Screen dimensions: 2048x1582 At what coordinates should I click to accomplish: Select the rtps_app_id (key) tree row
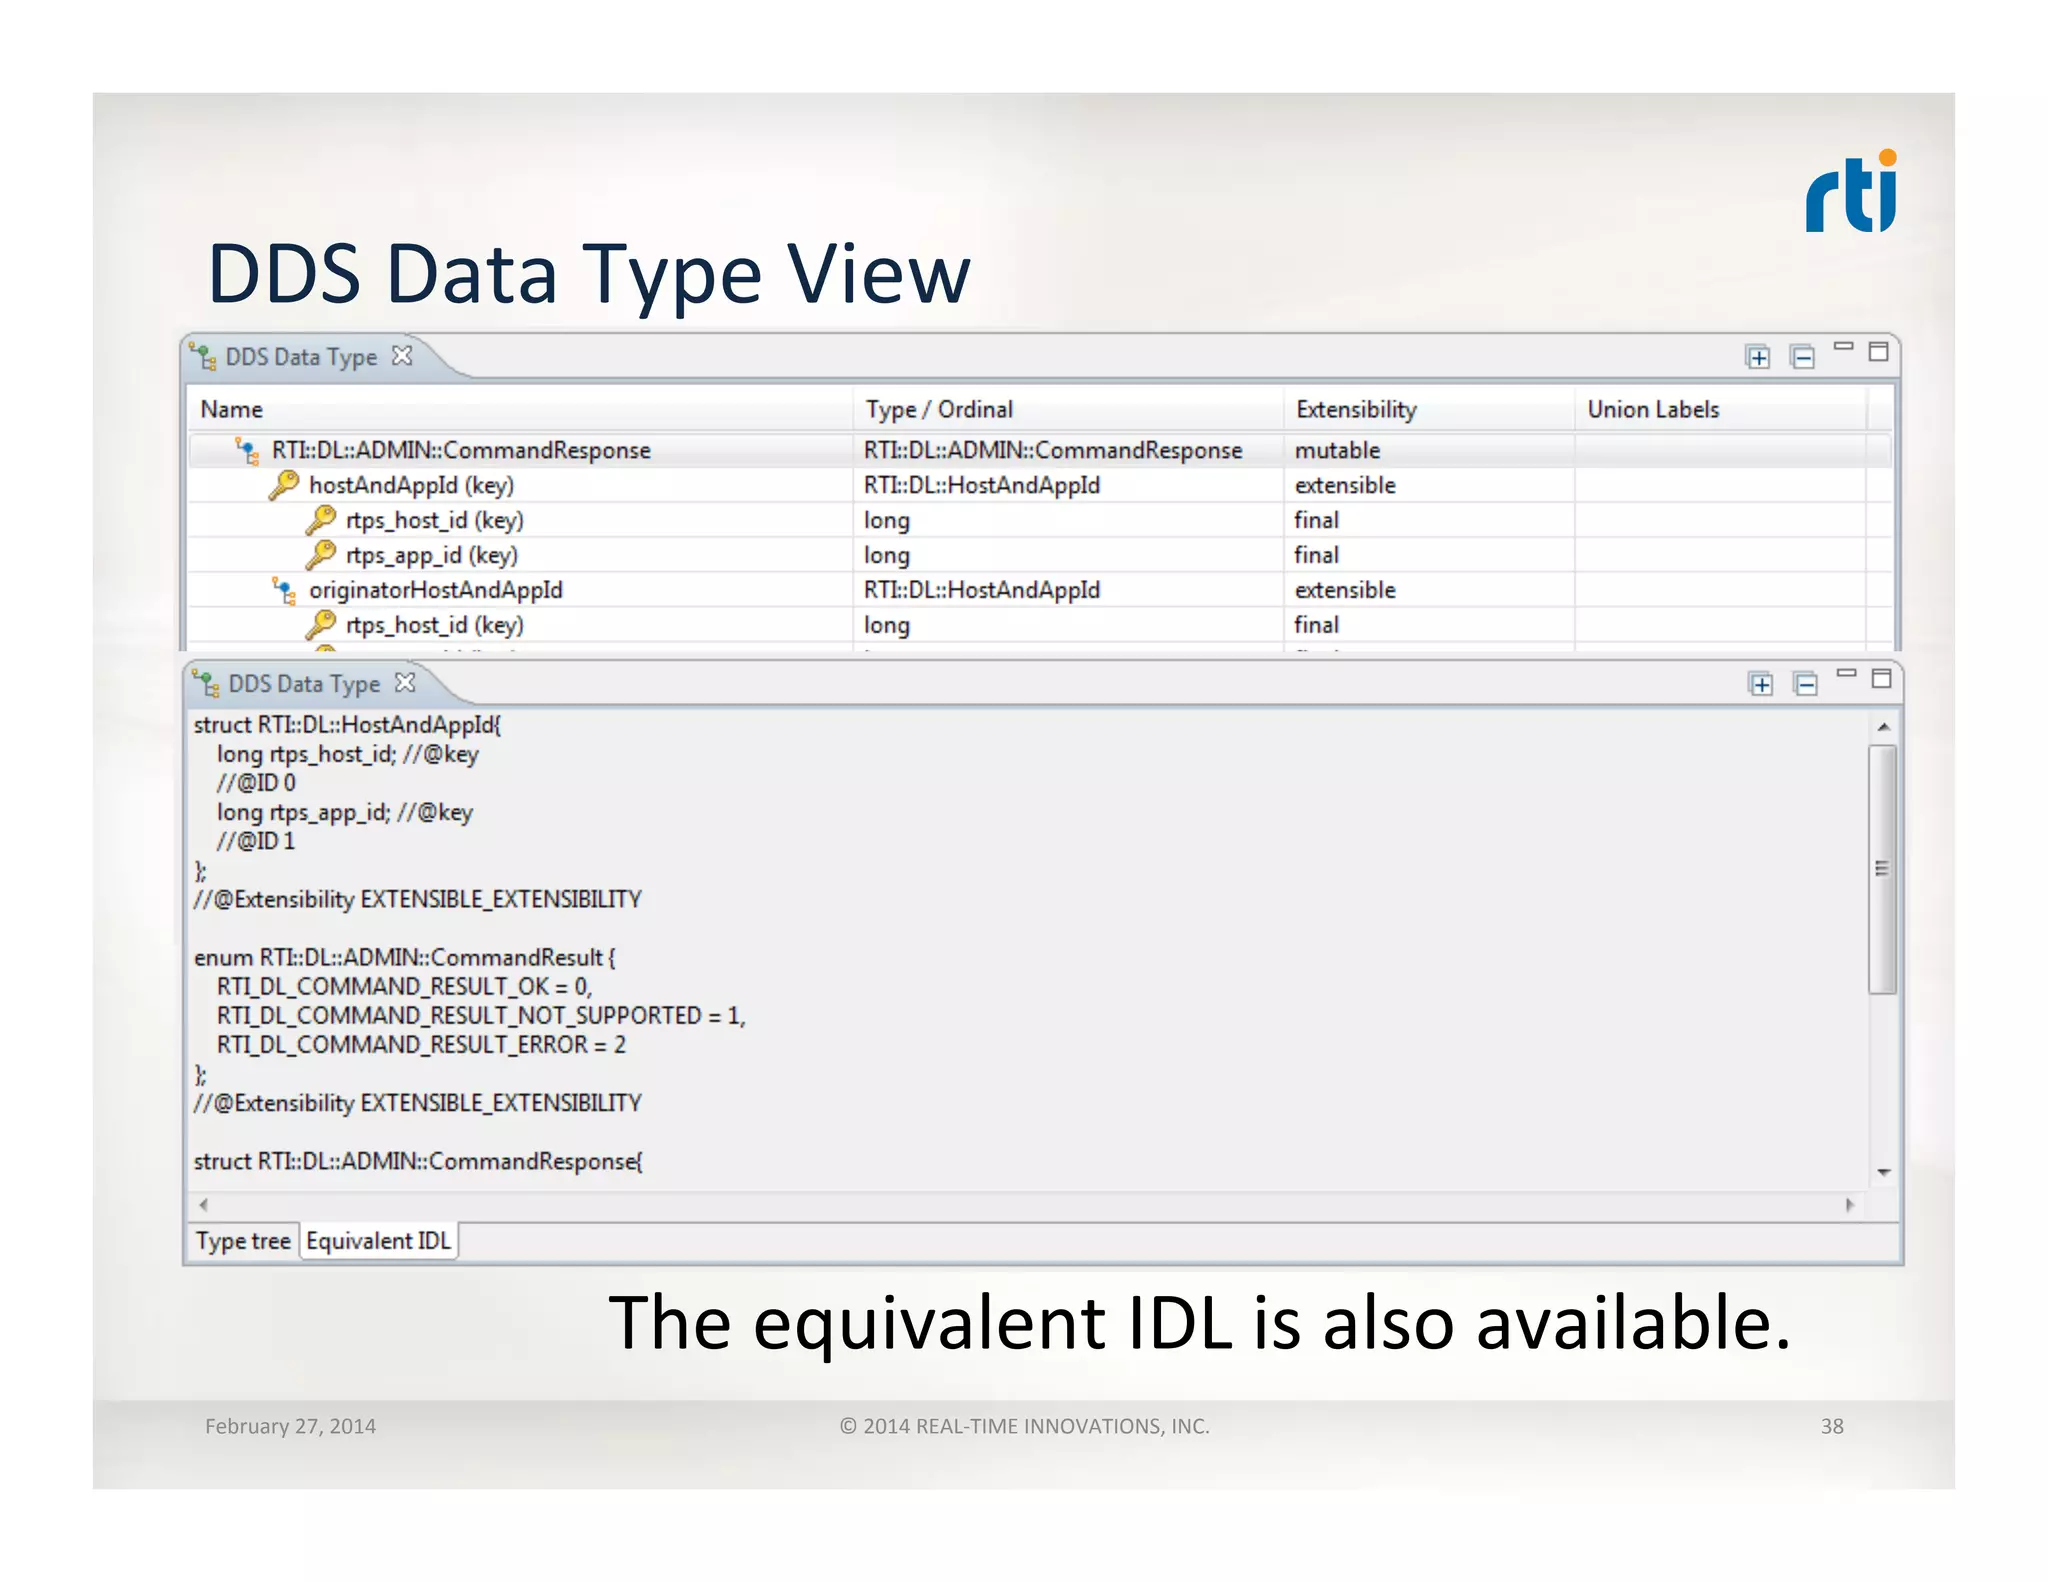pyautogui.click(x=1040, y=555)
